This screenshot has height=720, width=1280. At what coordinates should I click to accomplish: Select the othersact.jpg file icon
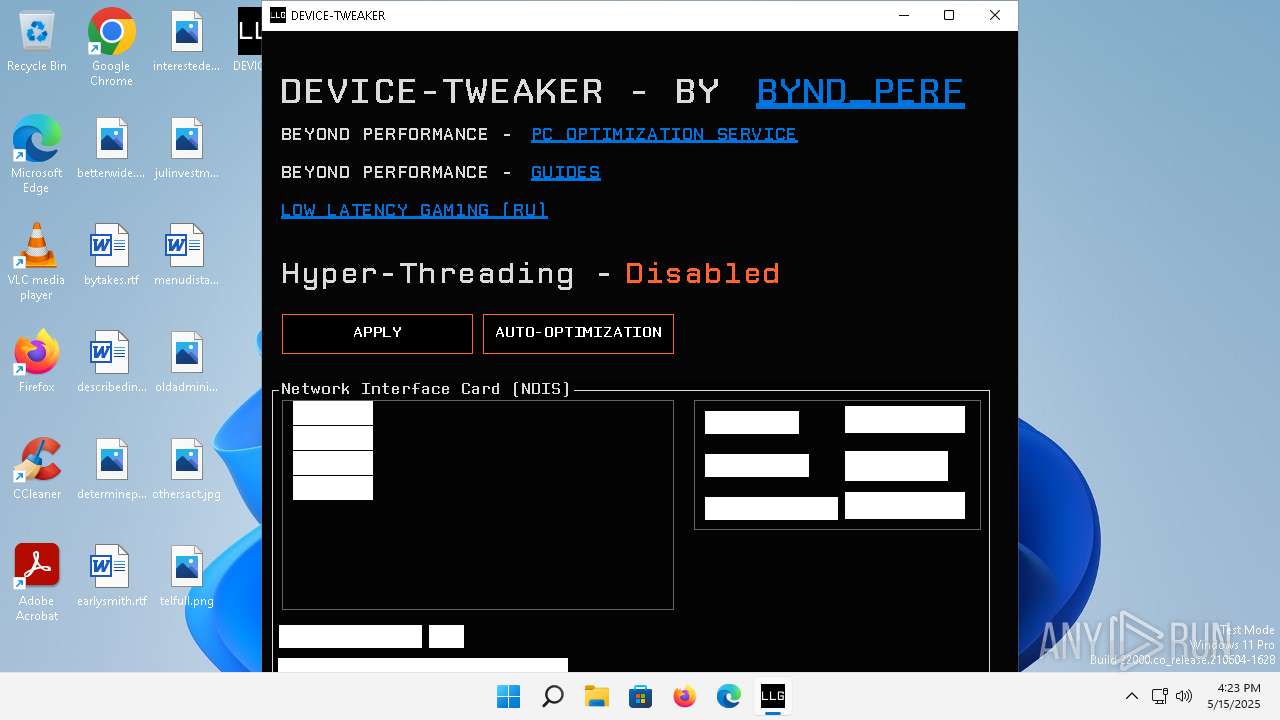pos(187,469)
